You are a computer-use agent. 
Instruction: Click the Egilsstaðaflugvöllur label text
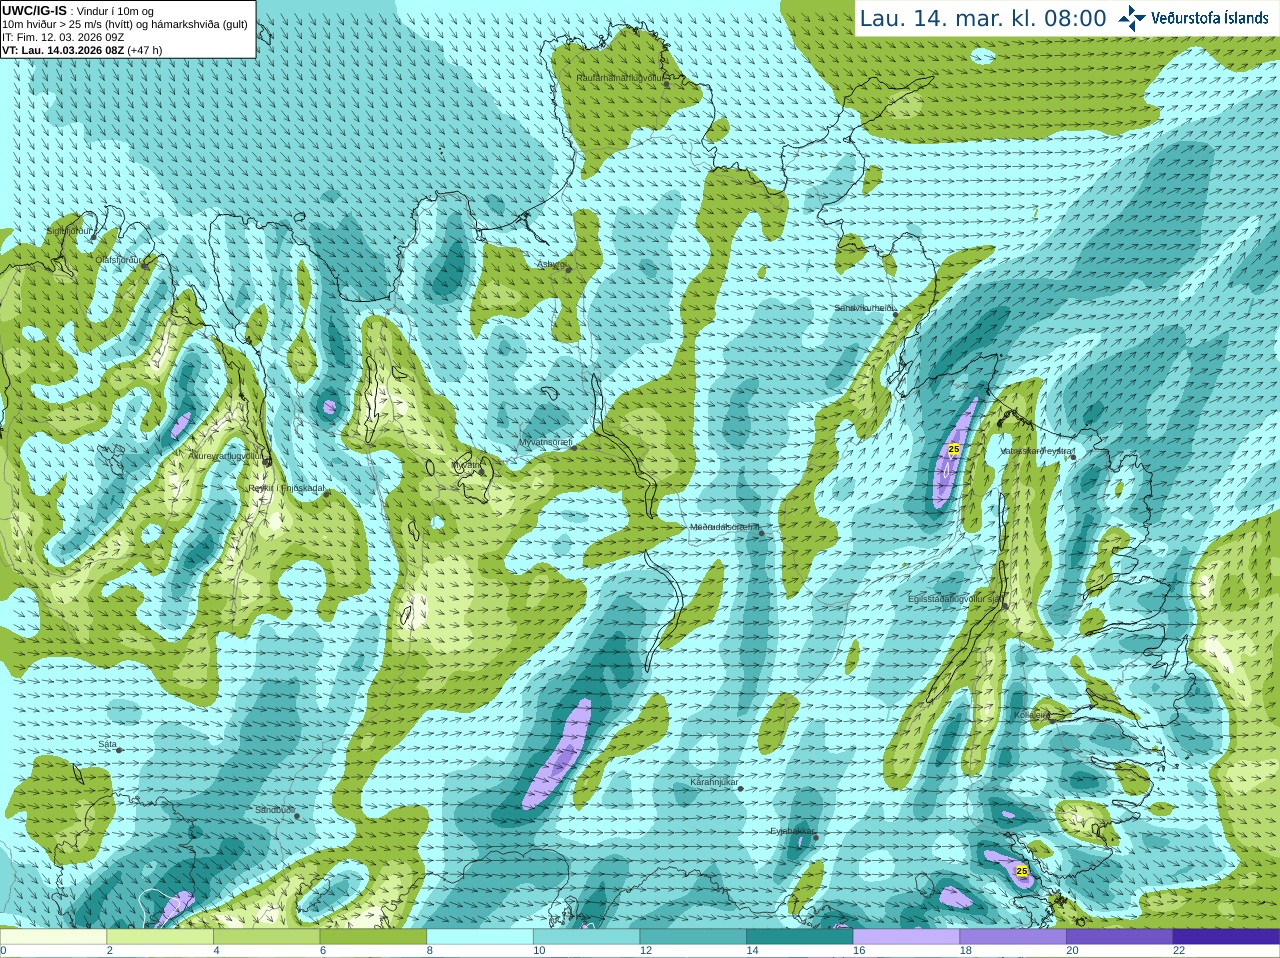pyautogui.click(x=955, y=599)
